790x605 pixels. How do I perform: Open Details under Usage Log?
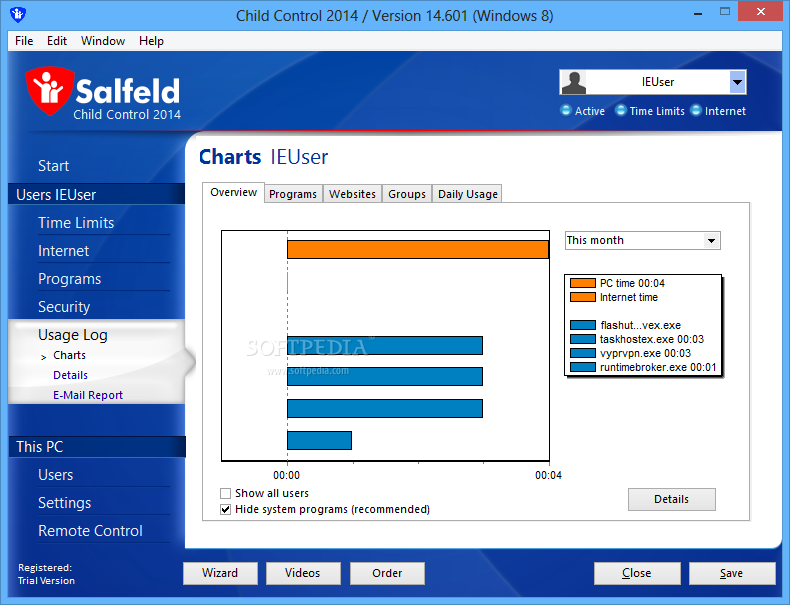coord(71,375)
